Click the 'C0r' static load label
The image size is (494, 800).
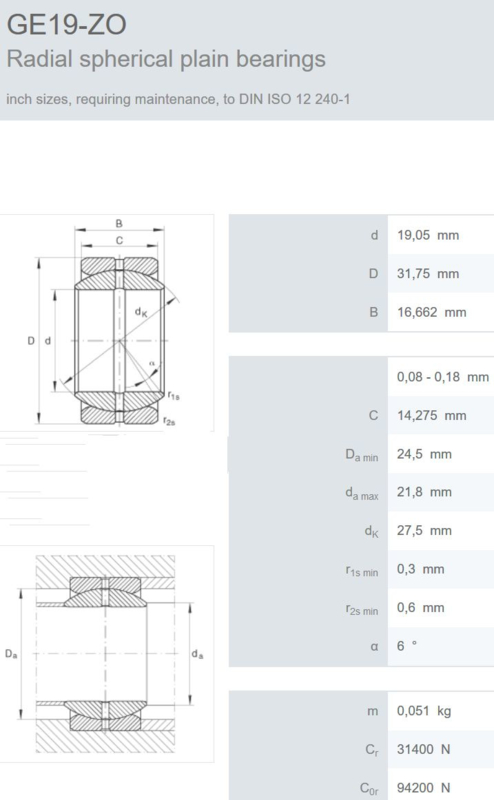369,789
